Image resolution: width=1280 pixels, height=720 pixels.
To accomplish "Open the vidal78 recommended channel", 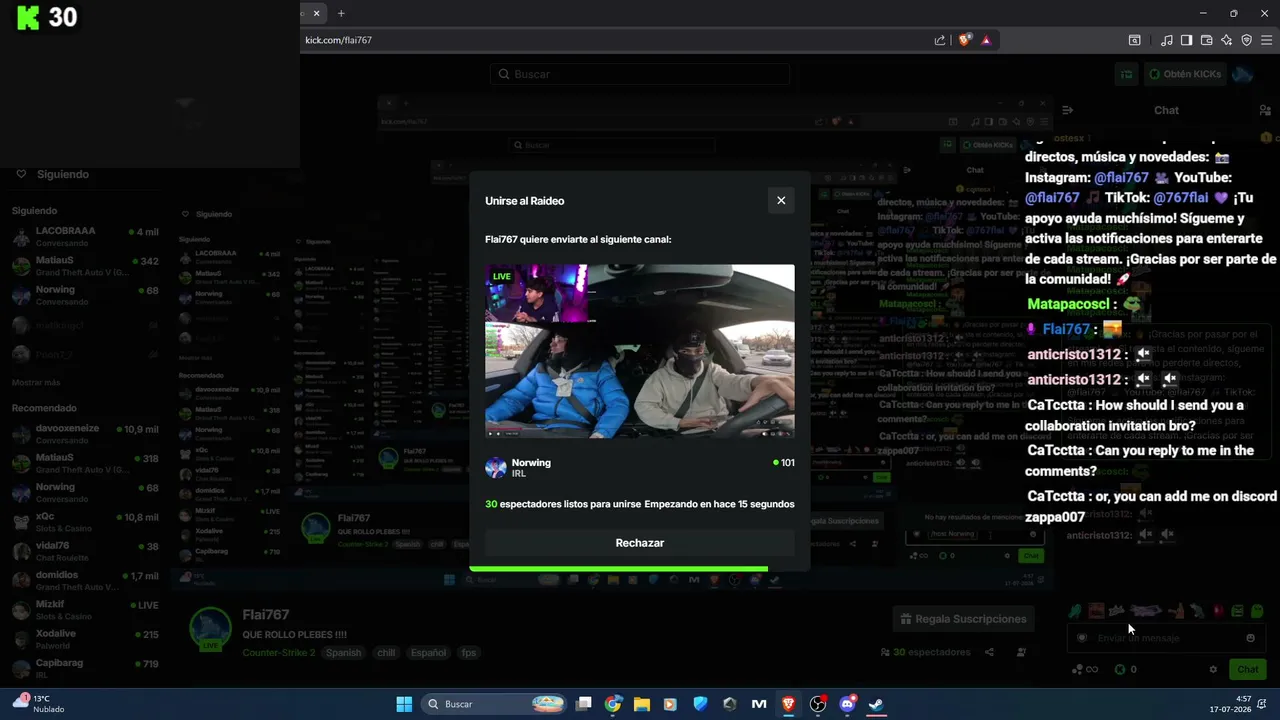I will click(85, 552).
